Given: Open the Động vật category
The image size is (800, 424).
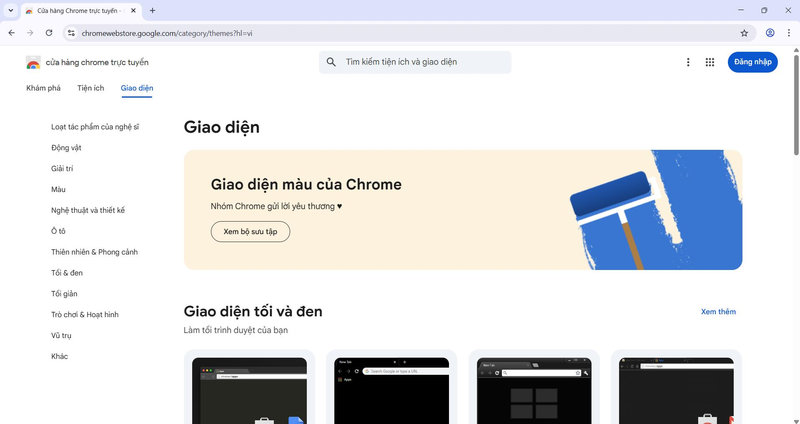Looking at the screenshot, I should click(x=66, y=148).
